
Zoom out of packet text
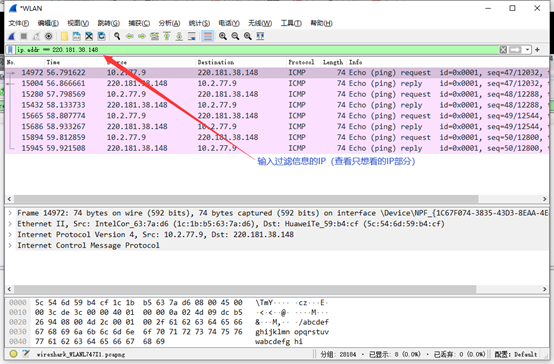(x=235, y=36)
